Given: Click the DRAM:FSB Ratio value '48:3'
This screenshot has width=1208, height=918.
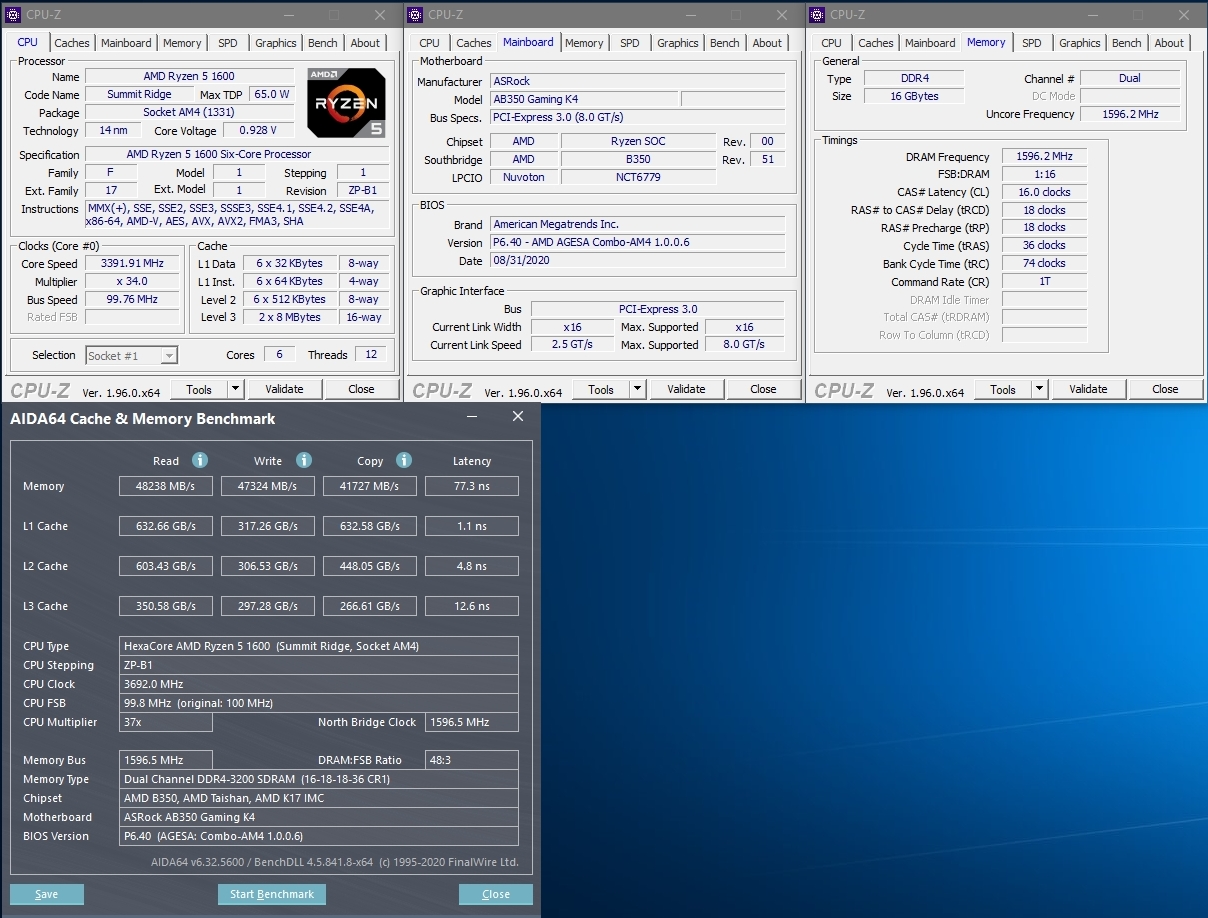Looking at the screenshot, I should coord(472,760).
